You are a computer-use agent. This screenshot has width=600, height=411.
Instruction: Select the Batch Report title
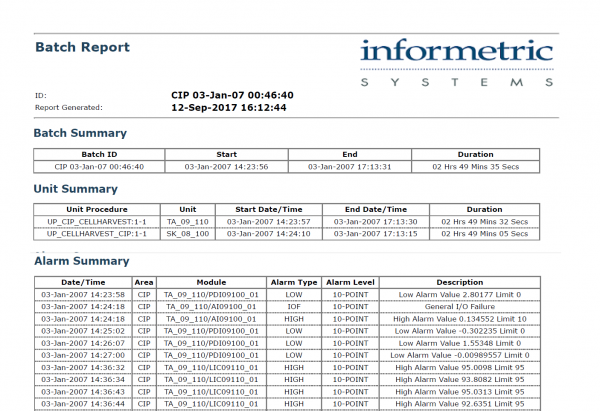82,47
